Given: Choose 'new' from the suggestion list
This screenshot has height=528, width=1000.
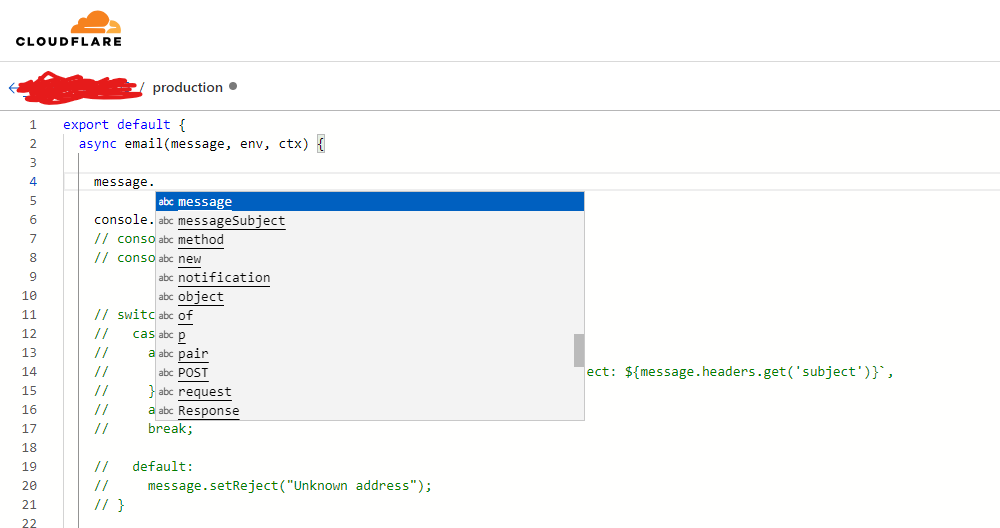Looking at the screenshot, I should (370, 259).
